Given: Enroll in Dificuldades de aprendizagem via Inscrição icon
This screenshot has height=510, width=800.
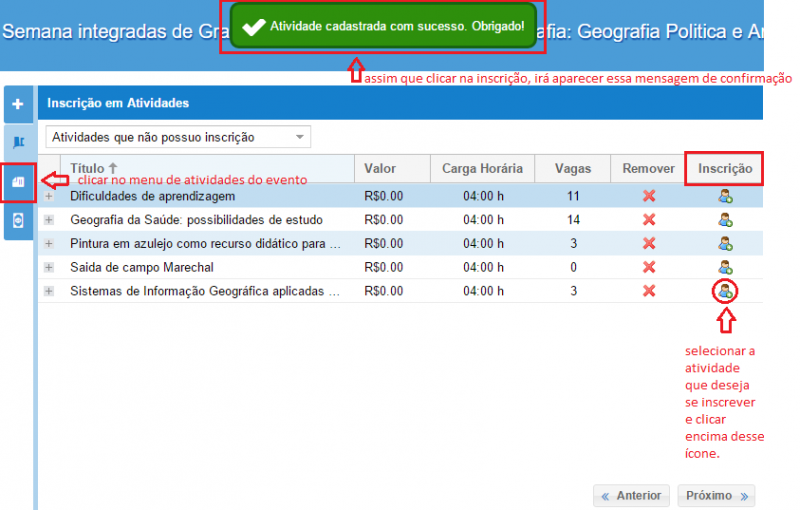Looking at the screenshot, I should (x=726, y=197).
